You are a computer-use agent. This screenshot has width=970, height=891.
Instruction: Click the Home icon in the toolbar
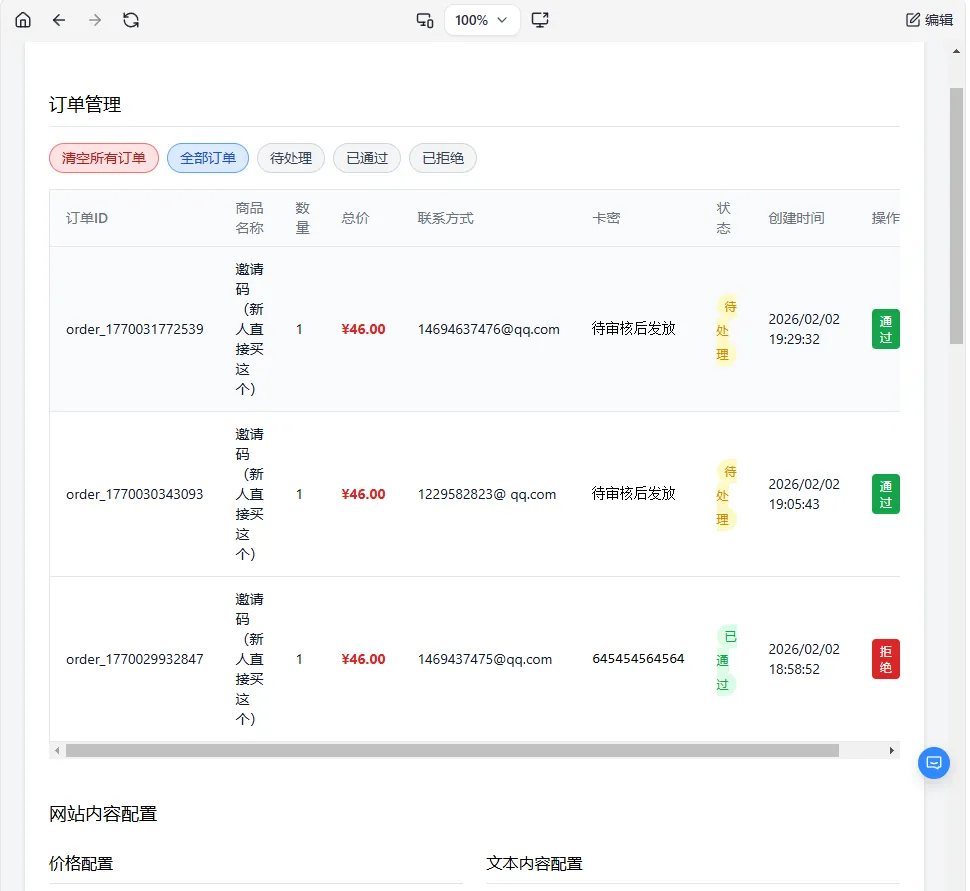(22, 19)
